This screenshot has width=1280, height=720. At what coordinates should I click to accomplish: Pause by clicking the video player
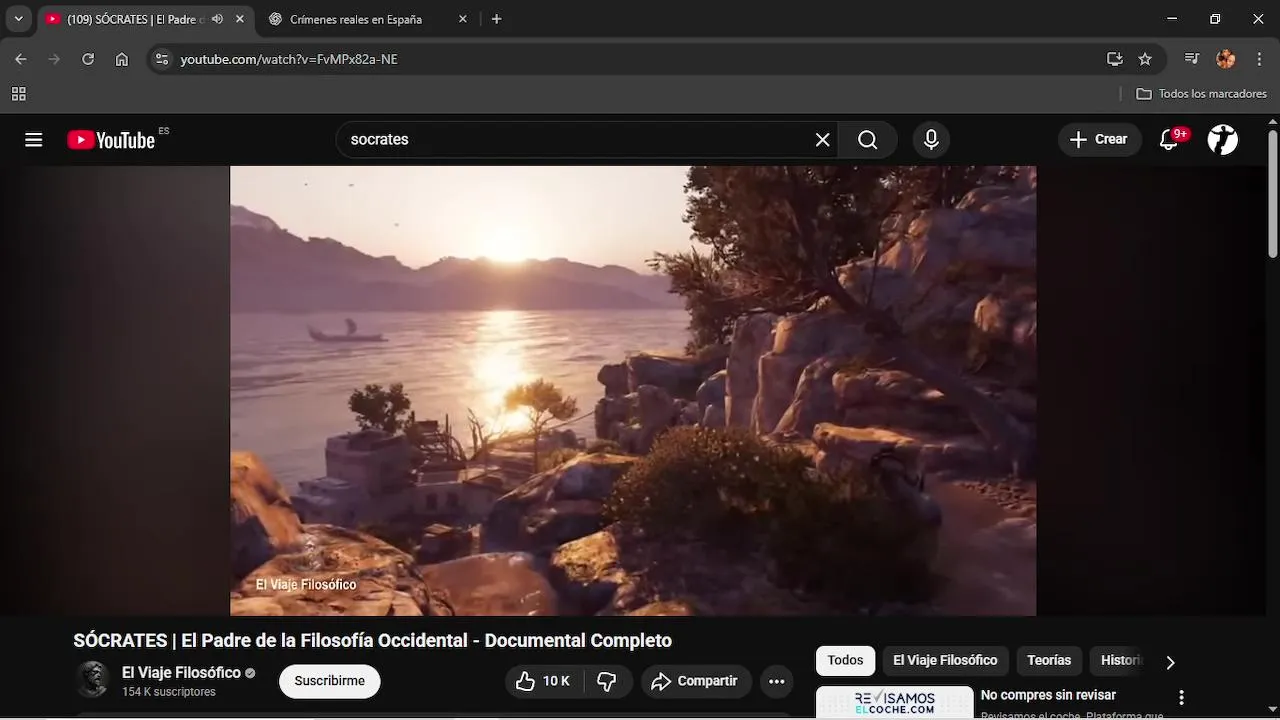[633, 390]
